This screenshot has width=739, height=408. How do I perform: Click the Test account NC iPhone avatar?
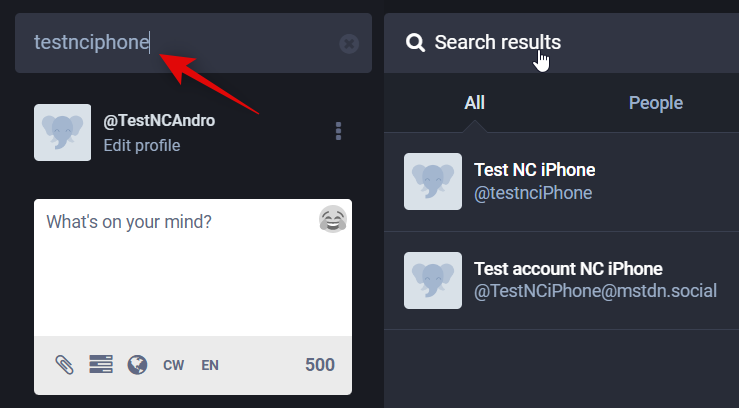click(433, 280)
